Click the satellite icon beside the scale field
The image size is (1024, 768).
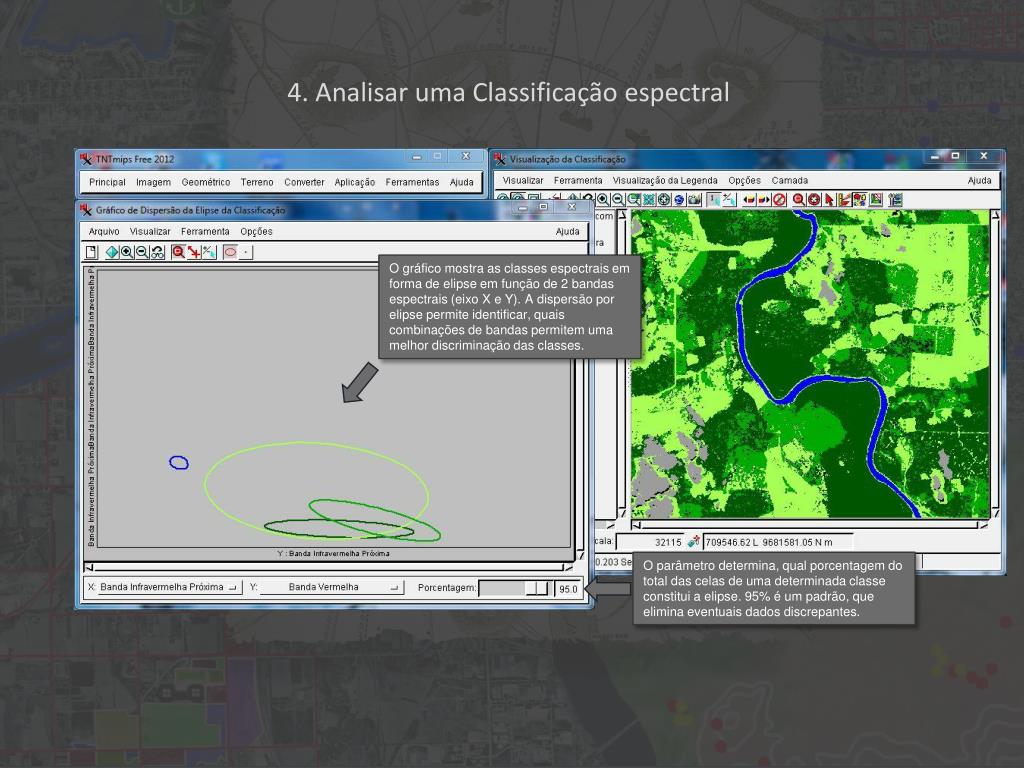click(x=694, y=541)
